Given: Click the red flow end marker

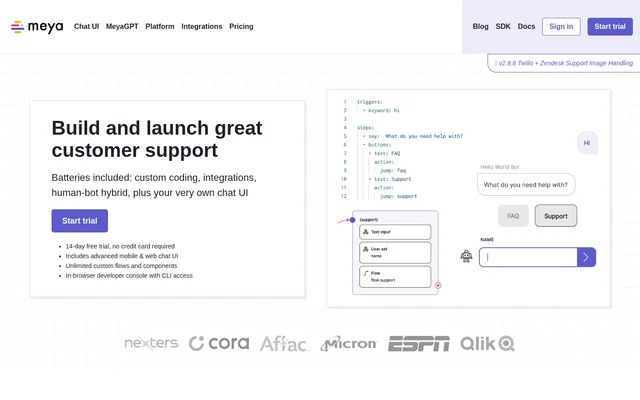Looking at the screenshot, I should click(438, 285).
